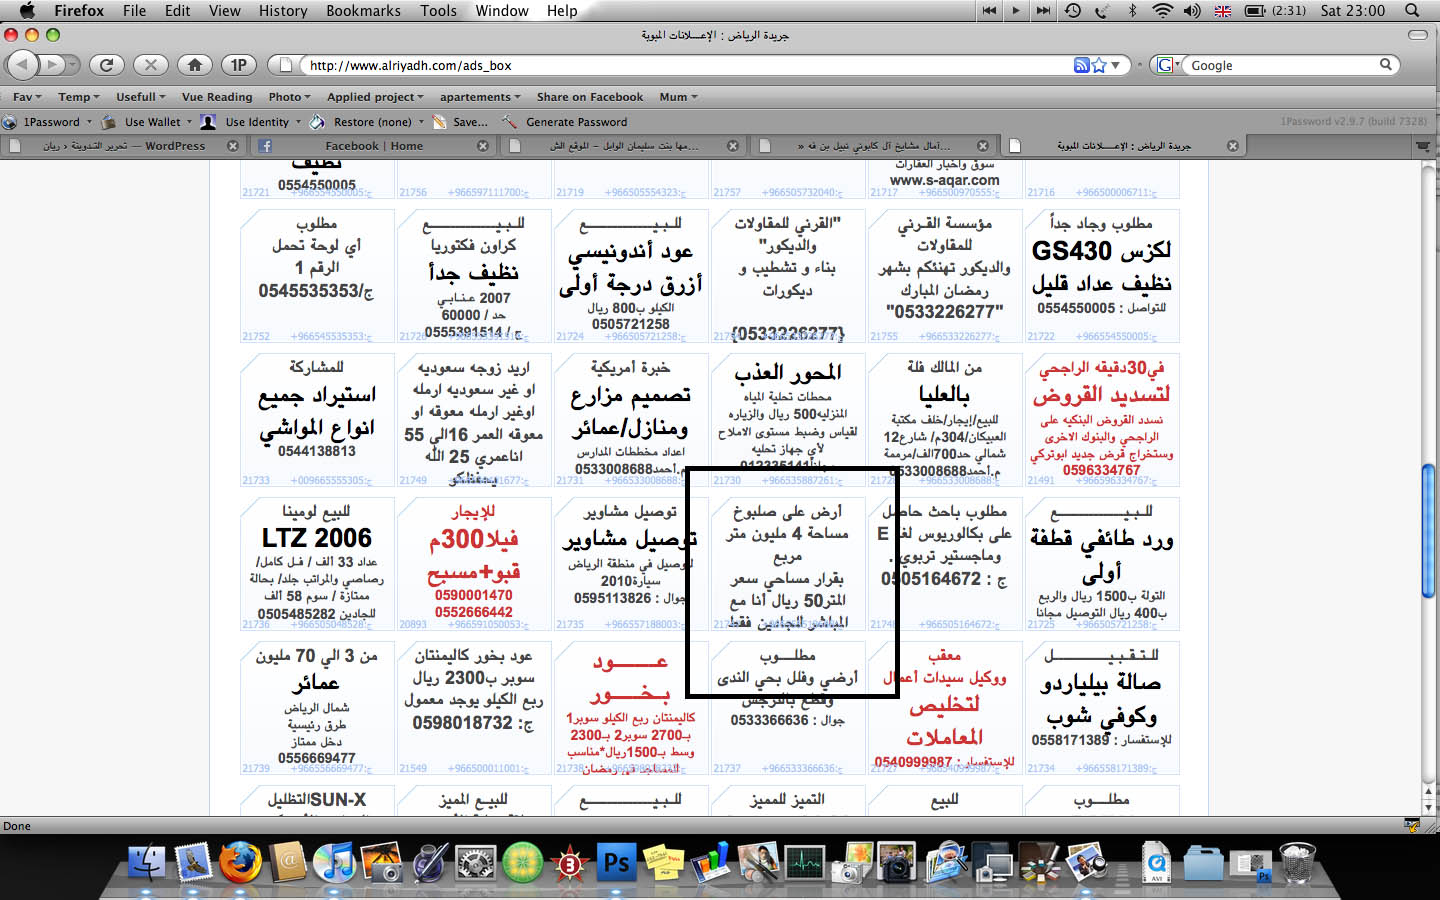1440x900 pixels.
Task: Go back with the Back arrow button
Action: [x=22, y=65]
